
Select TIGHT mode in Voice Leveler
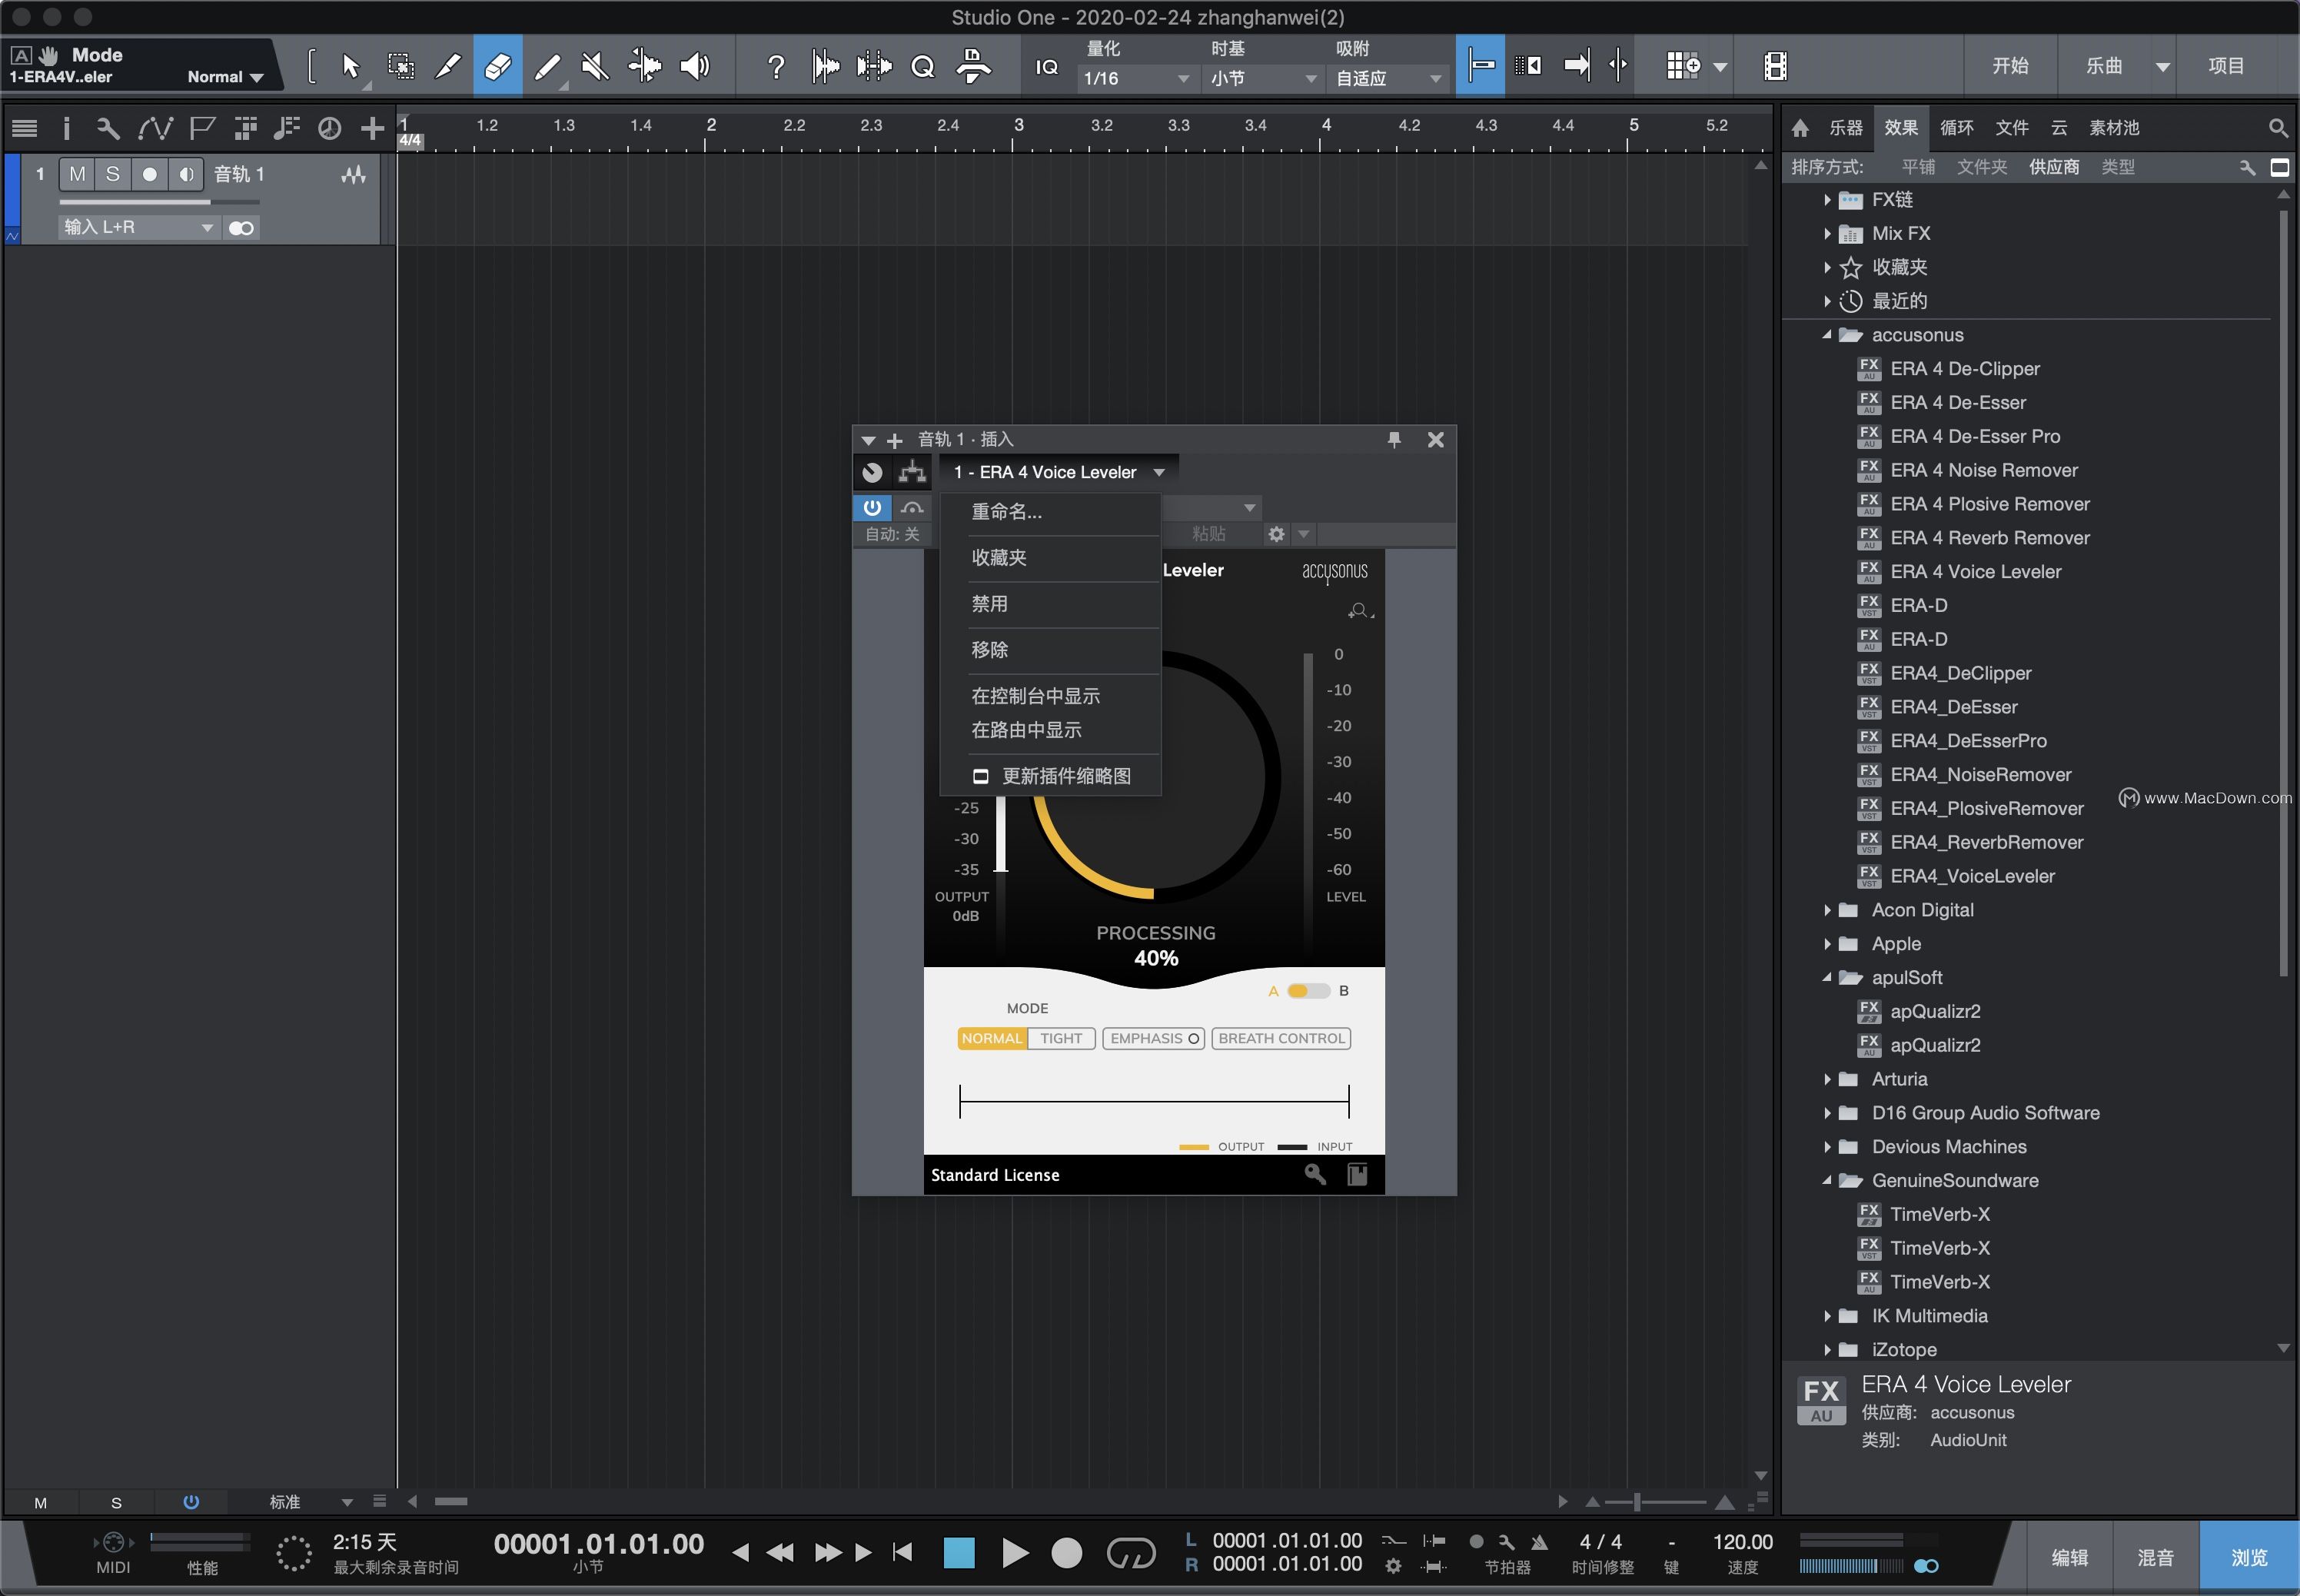coord(1061,1038)
